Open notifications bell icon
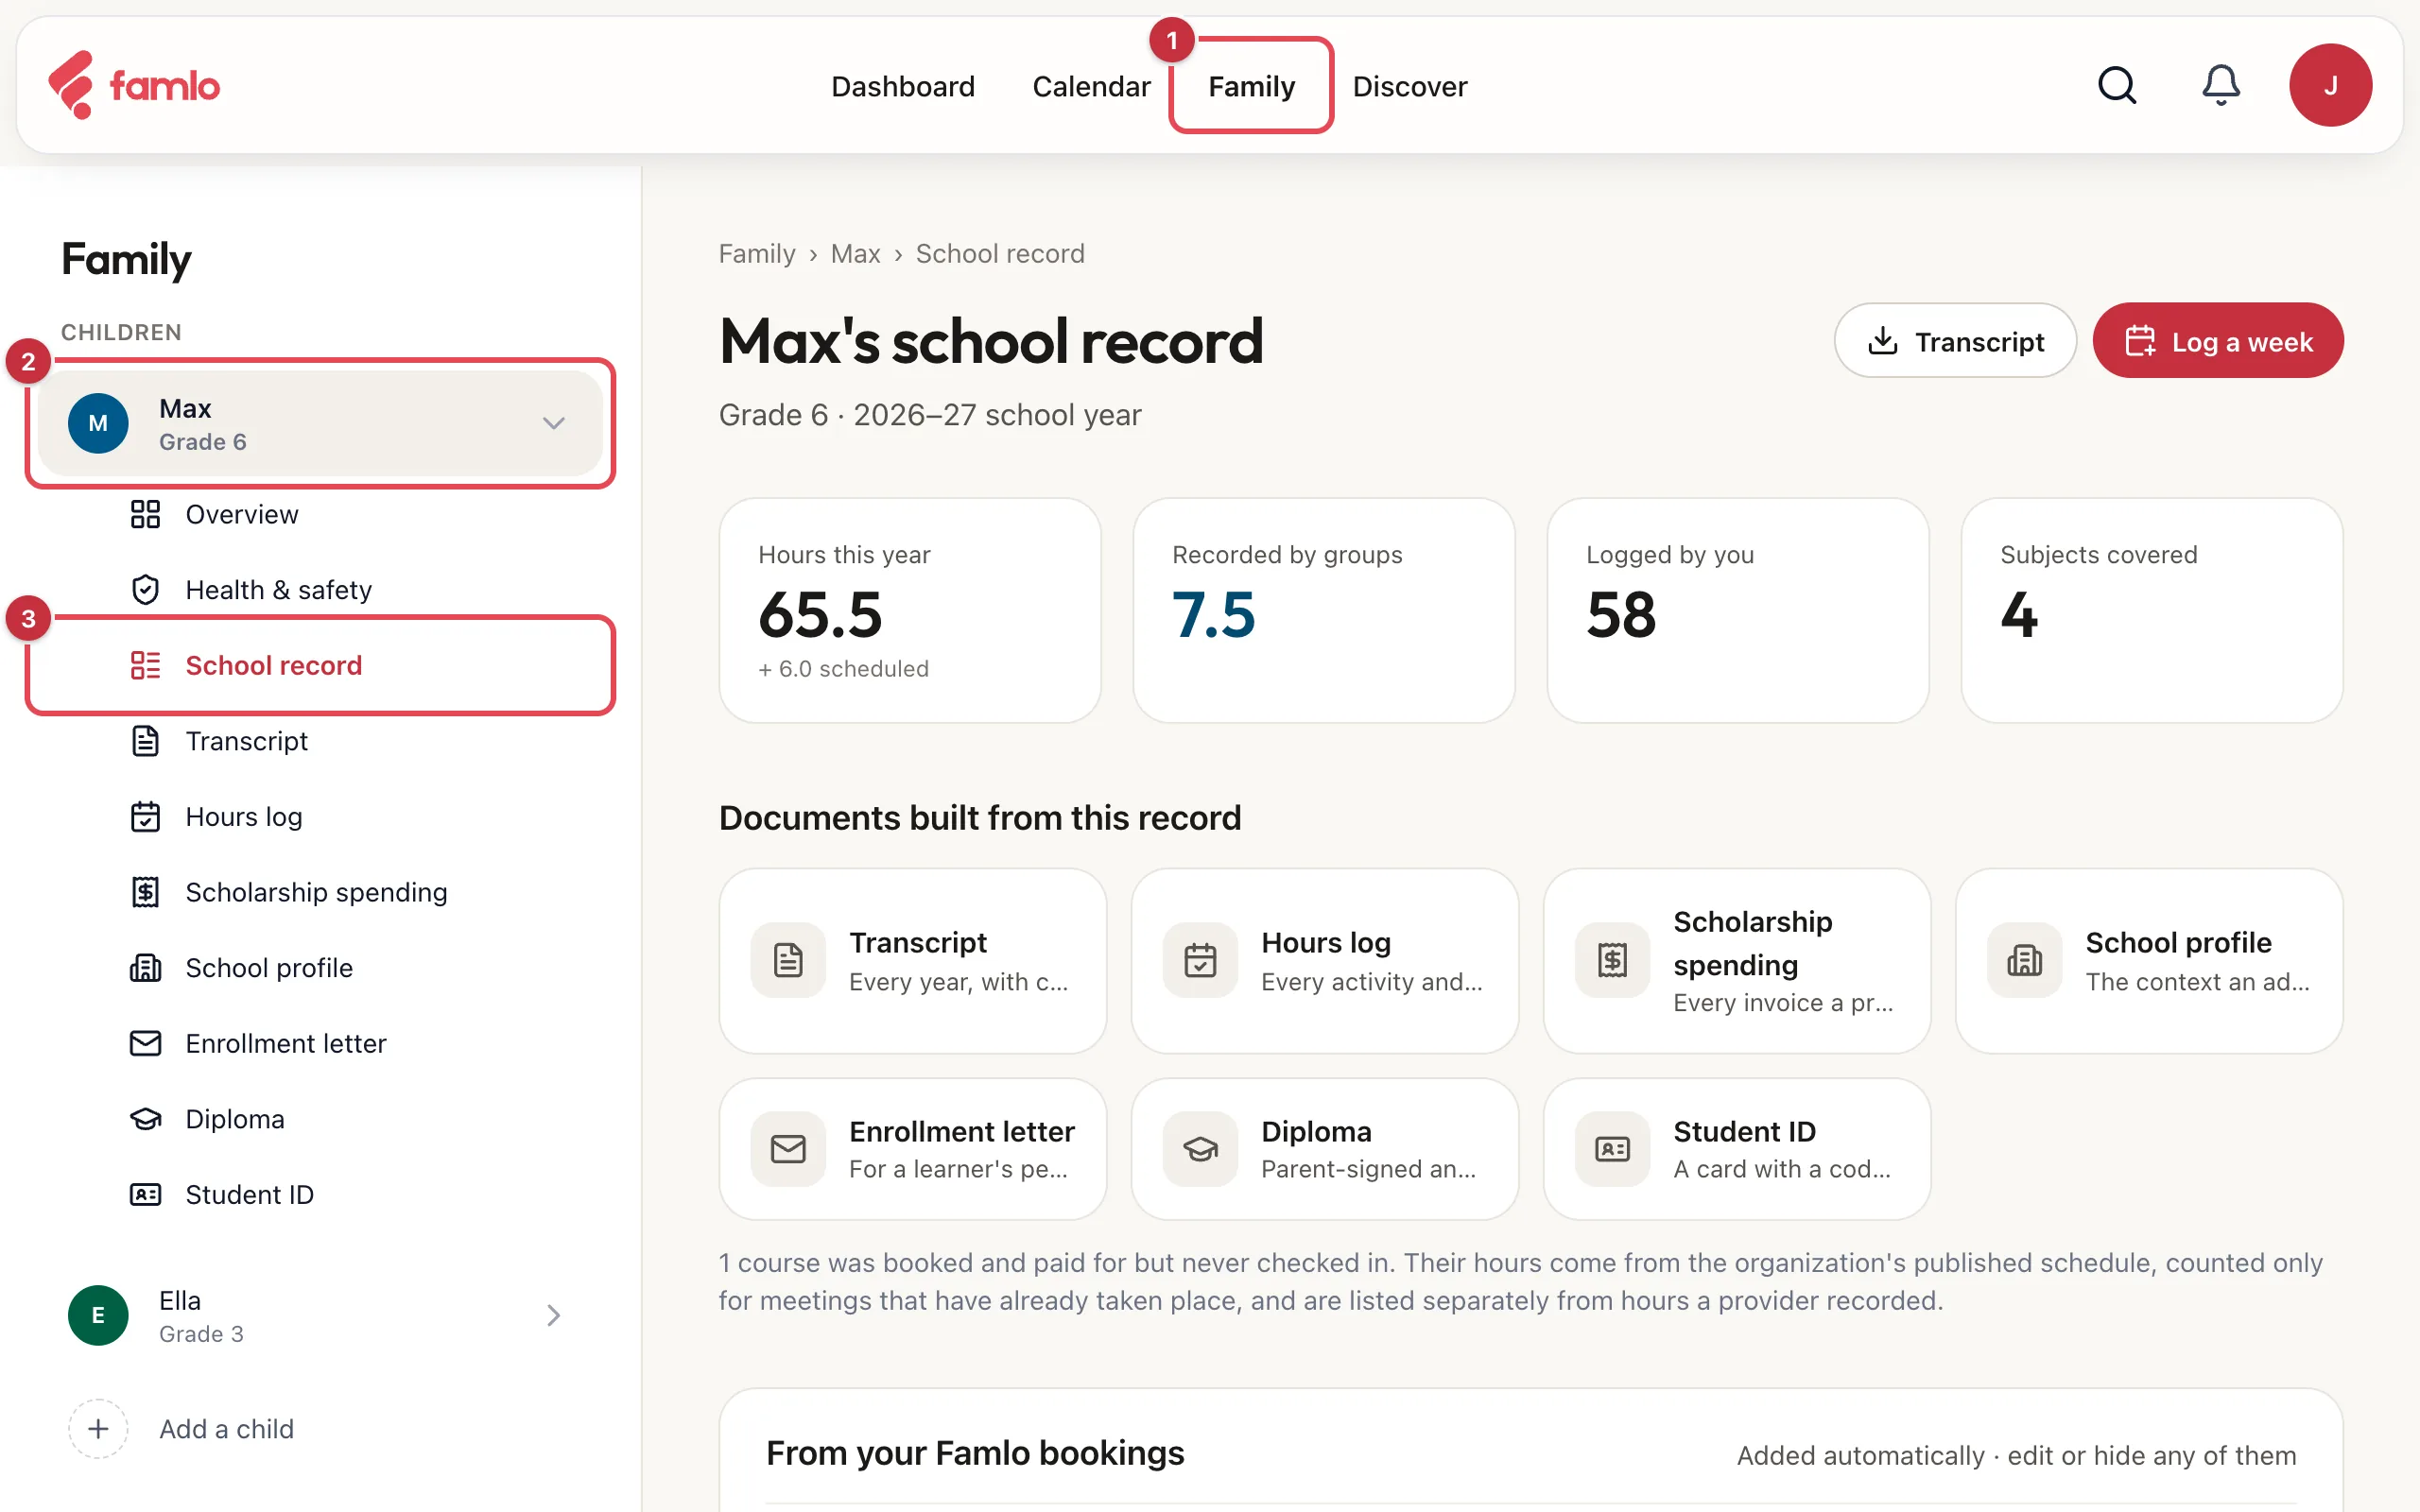The width and height of the screenshot is (2420, 1512). [2220, 85]
